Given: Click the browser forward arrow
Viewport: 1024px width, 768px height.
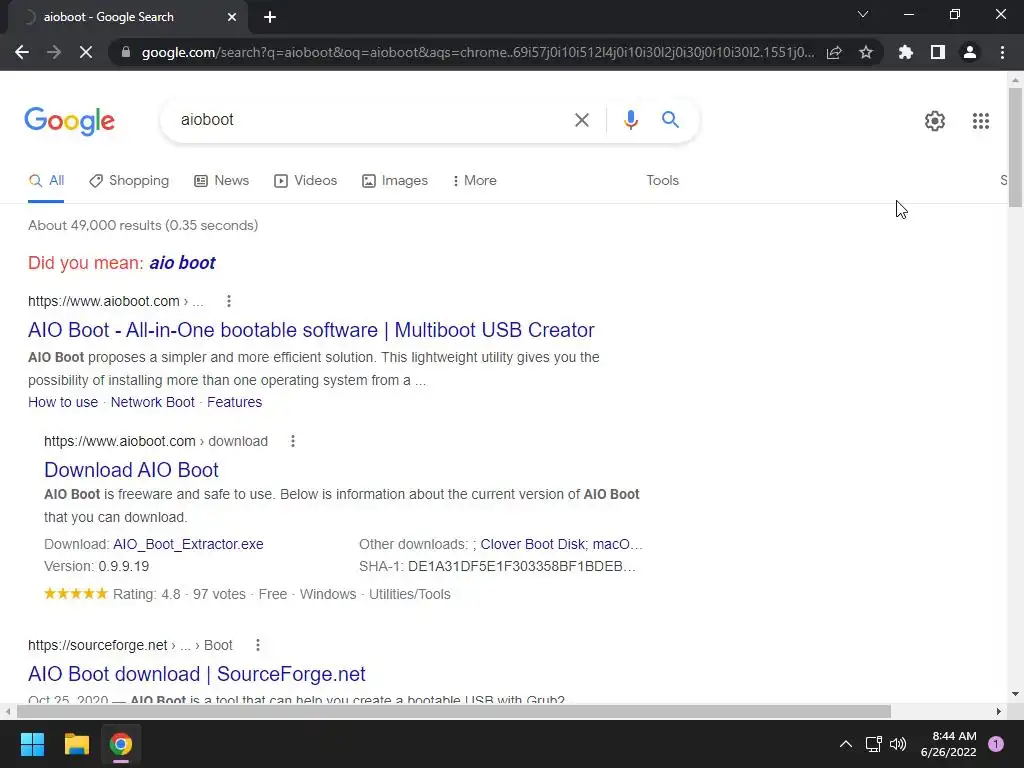Looking at the screenshot, I should (x=54, y=52).
